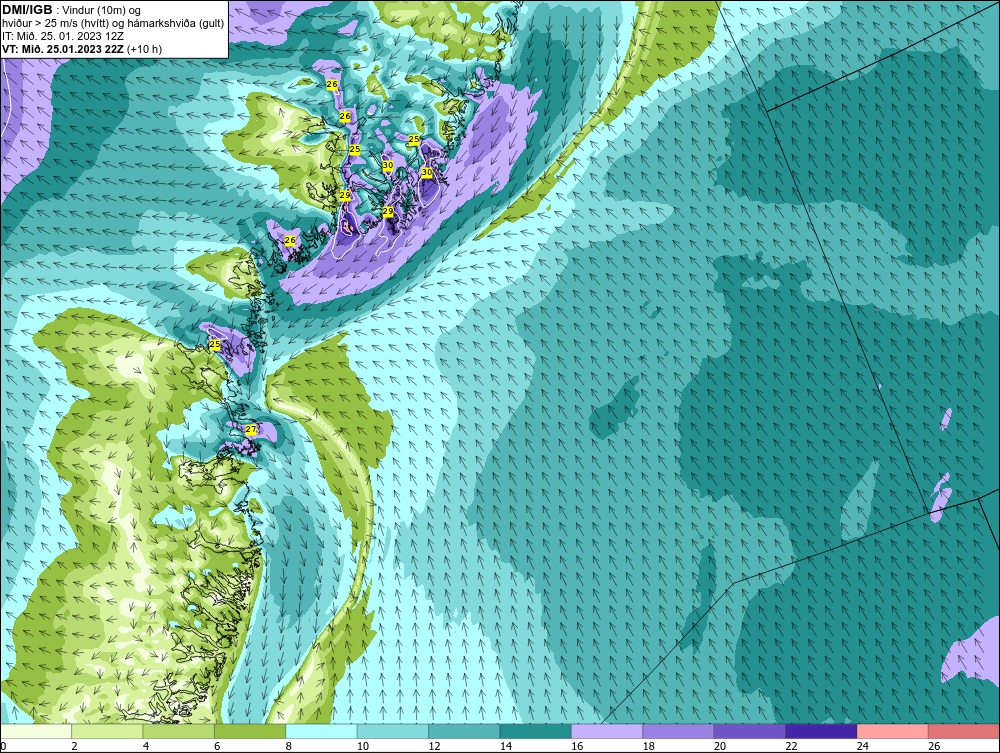1000x753 pixels.
Task: Click the legend scale number 10
Action: pos(363,746)
